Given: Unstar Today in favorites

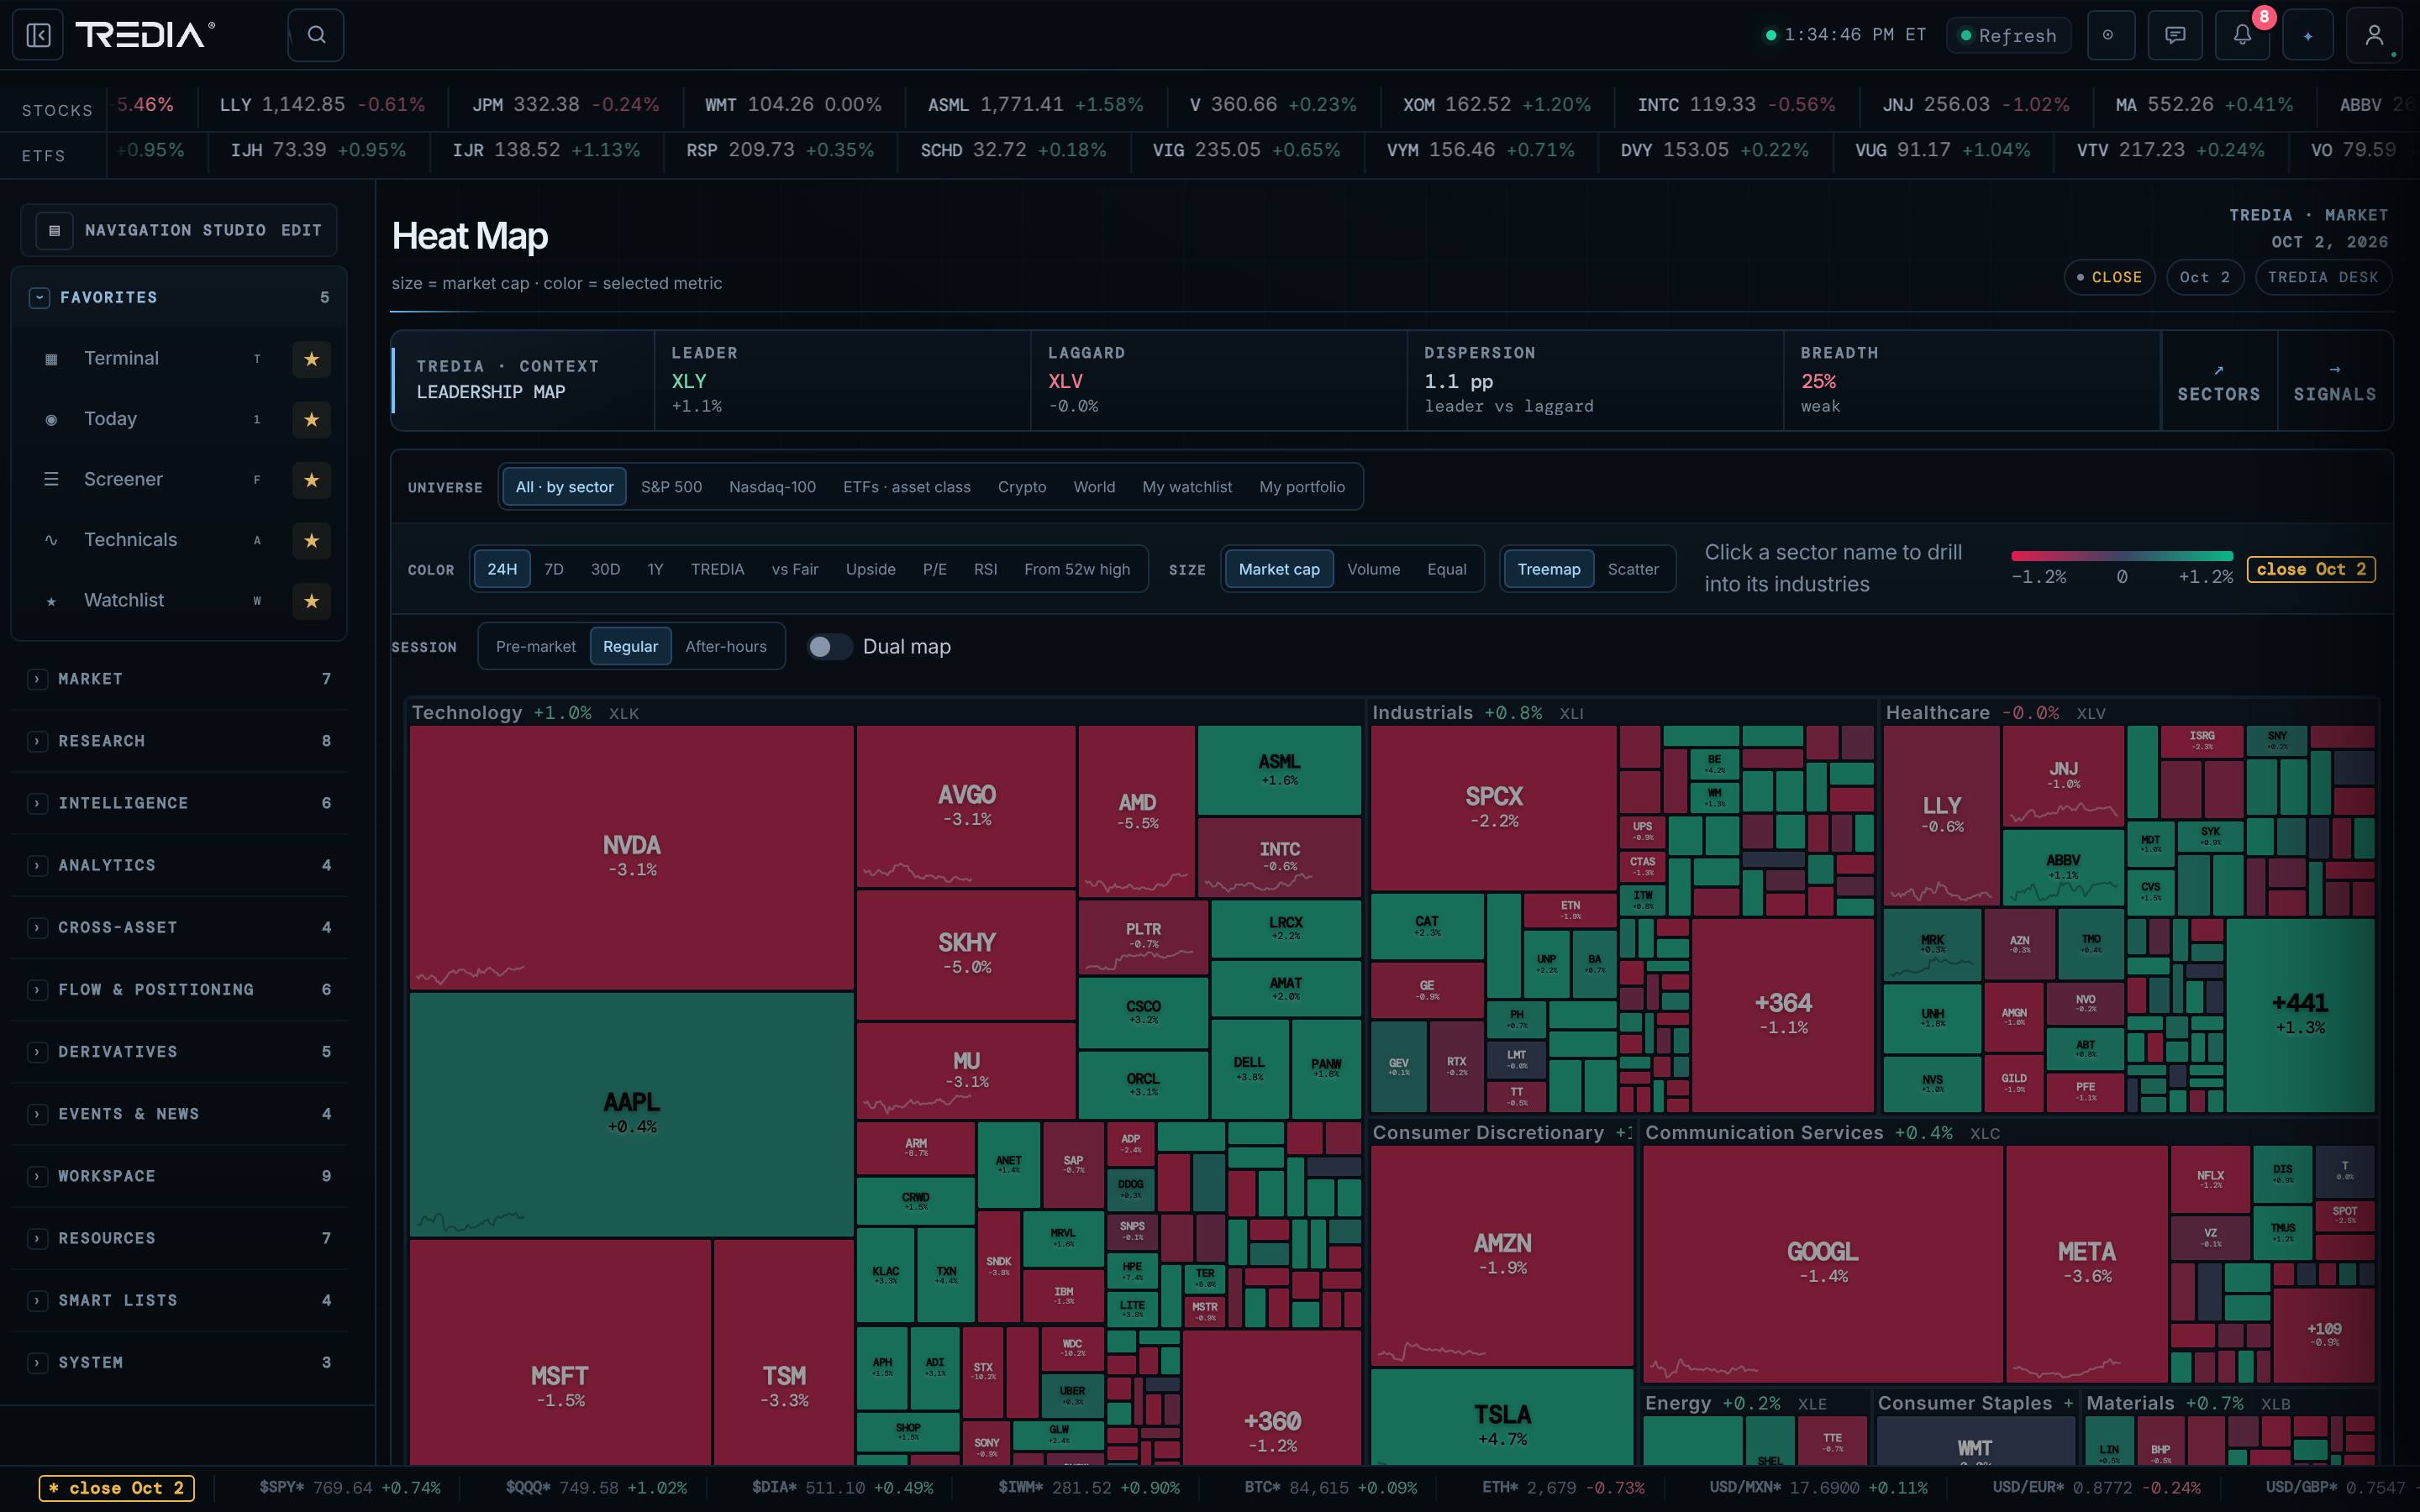Looking at the screenshot, I should click(311, 419).
